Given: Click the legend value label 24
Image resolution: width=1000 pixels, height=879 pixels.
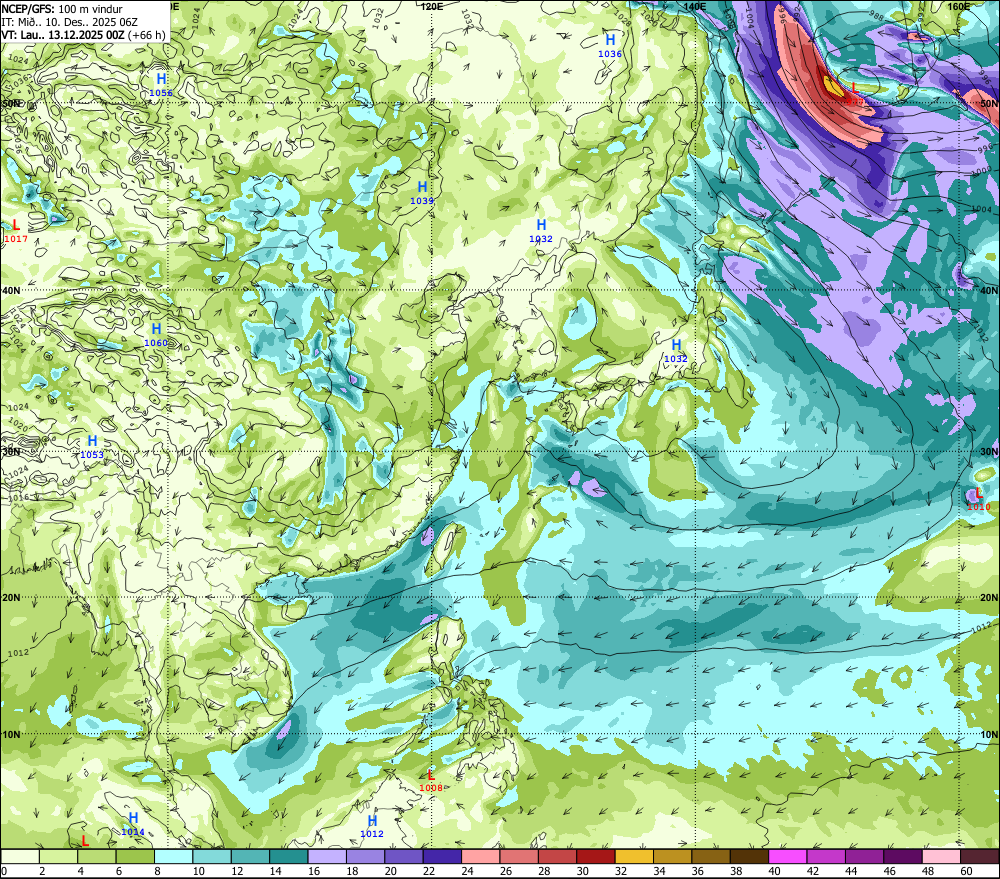Looking at the screenshot, I should 467,871.
